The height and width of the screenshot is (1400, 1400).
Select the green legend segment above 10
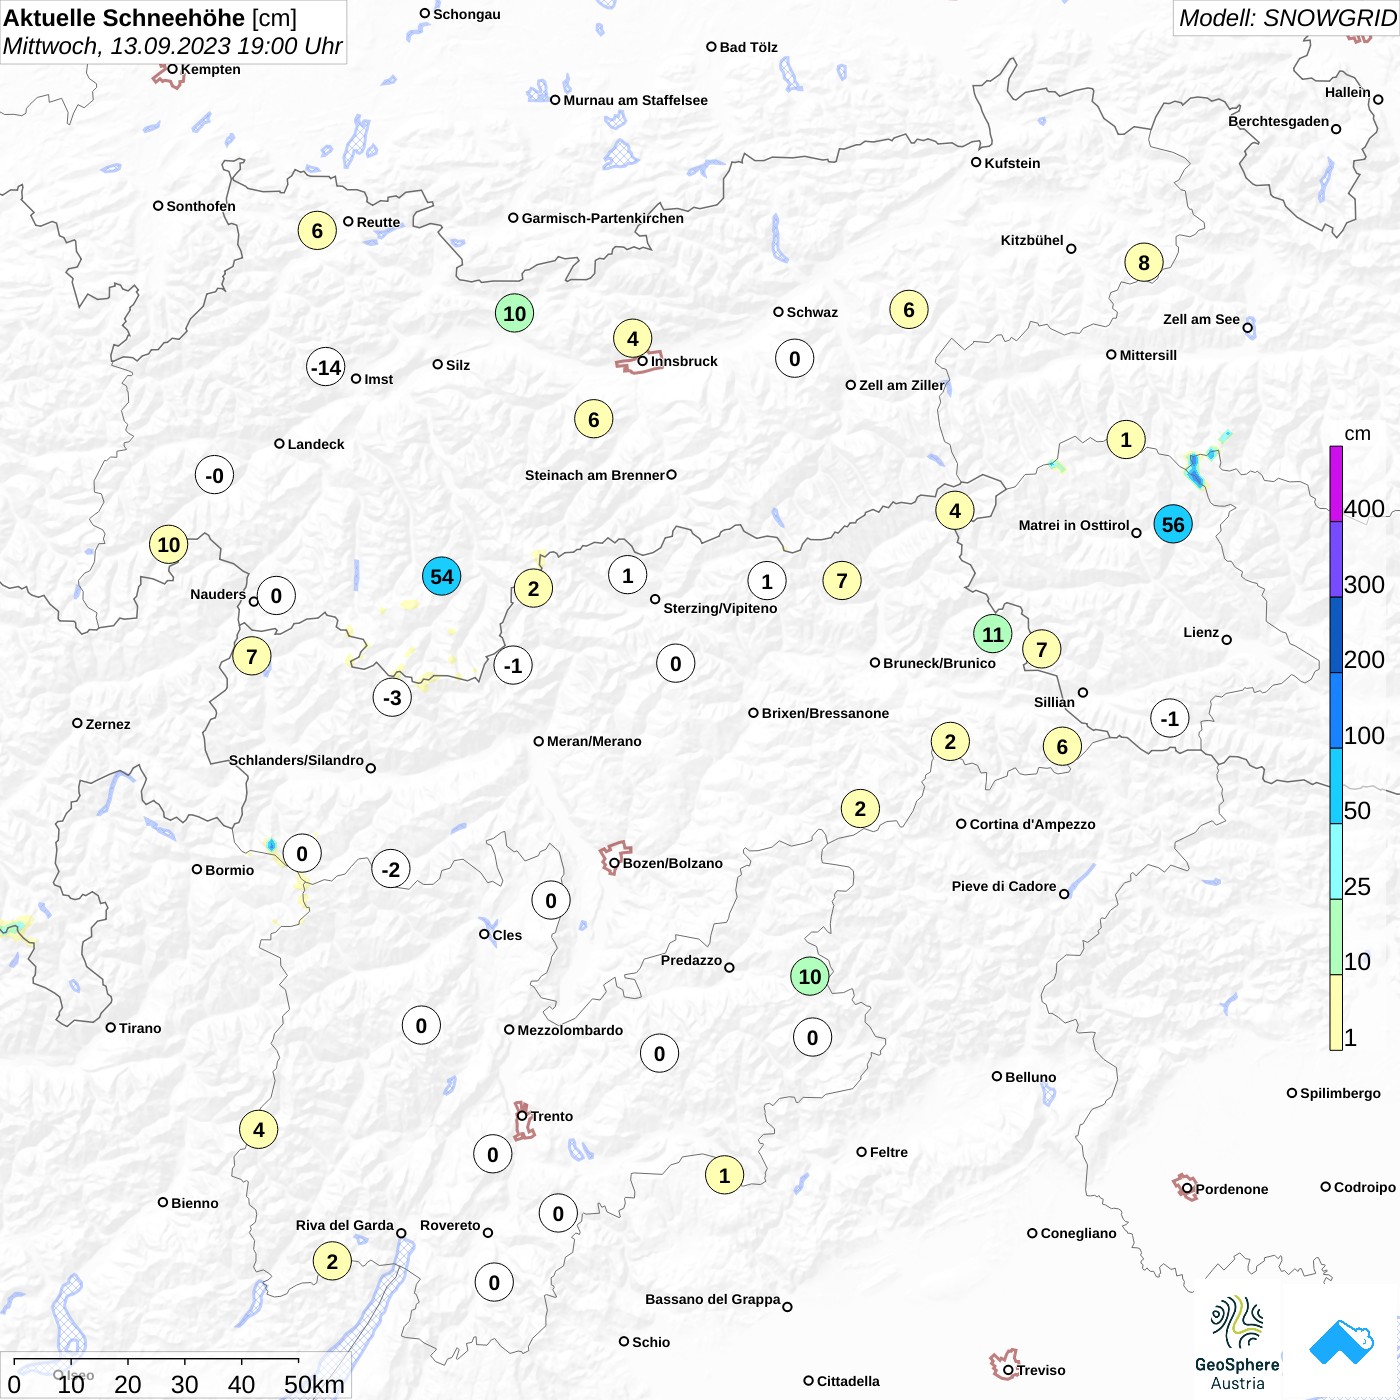tap(1336, 937)
